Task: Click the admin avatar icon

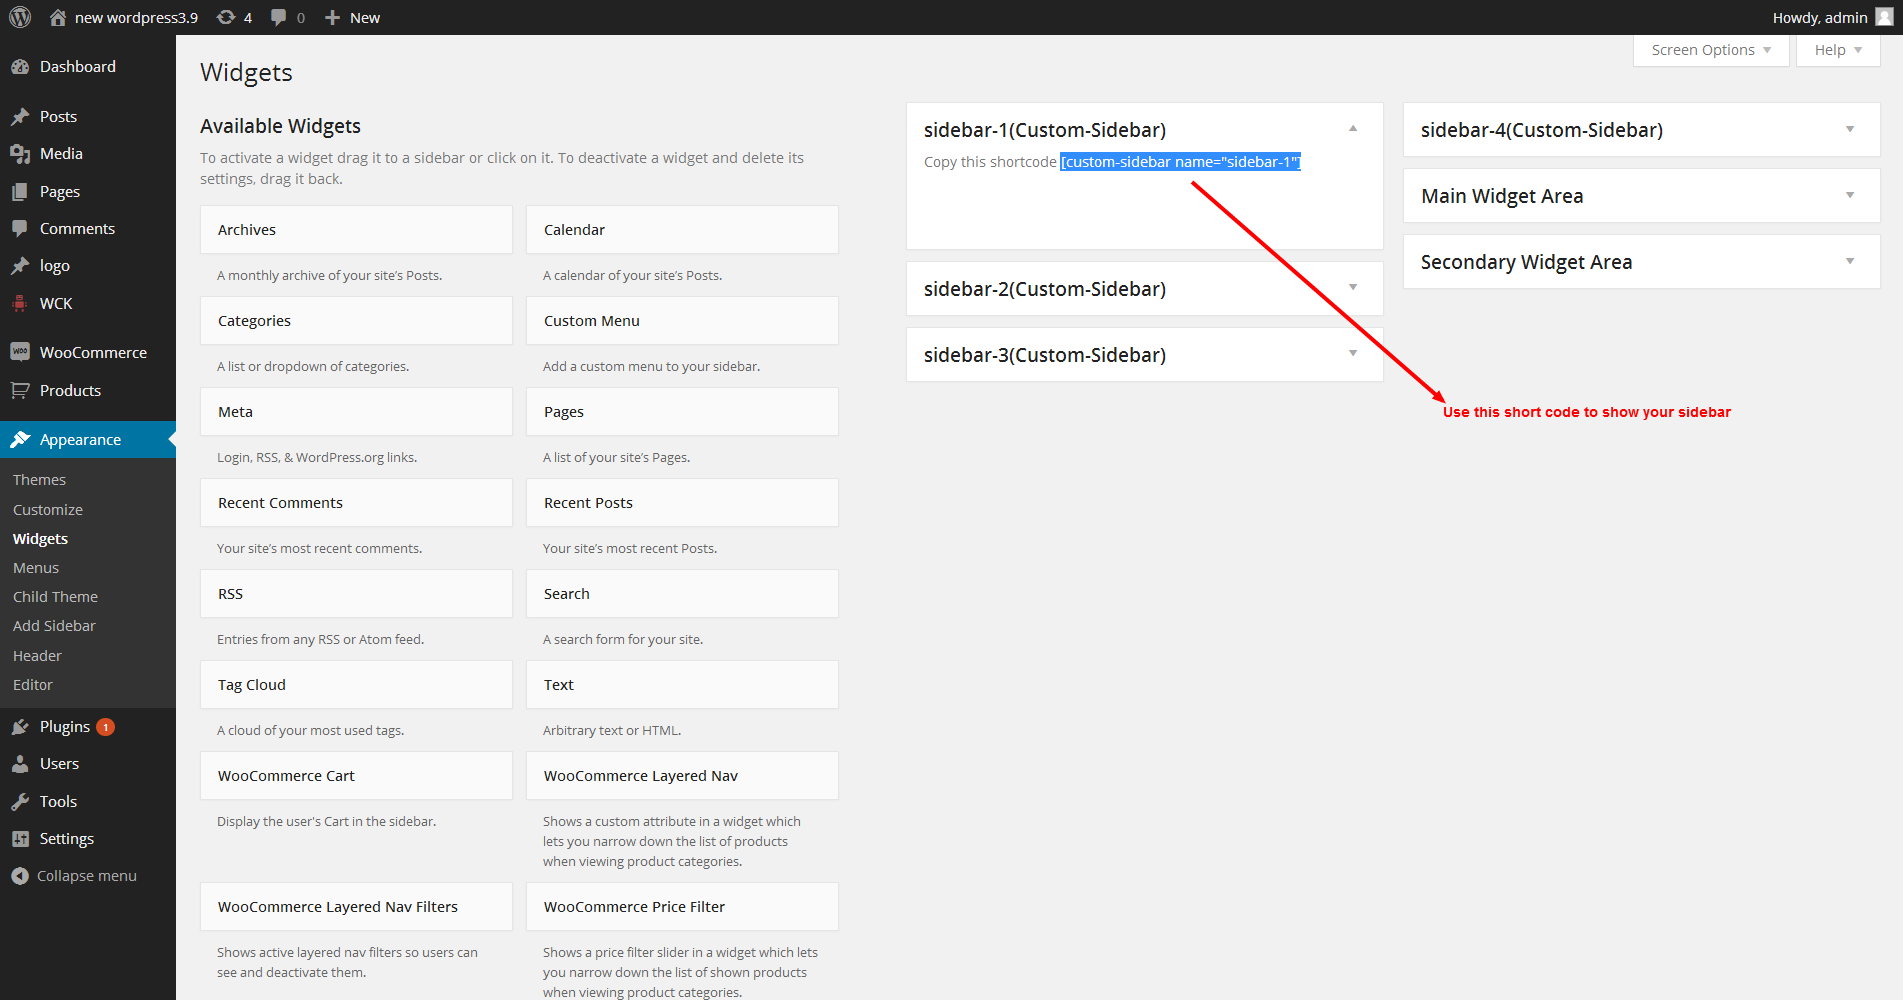Action: (x=1884, y=17)
